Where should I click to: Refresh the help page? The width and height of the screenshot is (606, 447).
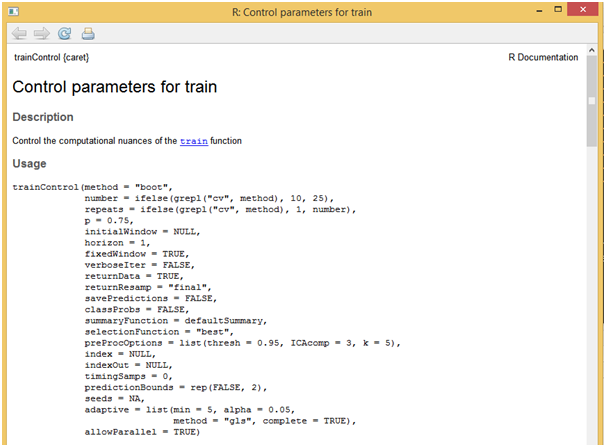point(64,33)
